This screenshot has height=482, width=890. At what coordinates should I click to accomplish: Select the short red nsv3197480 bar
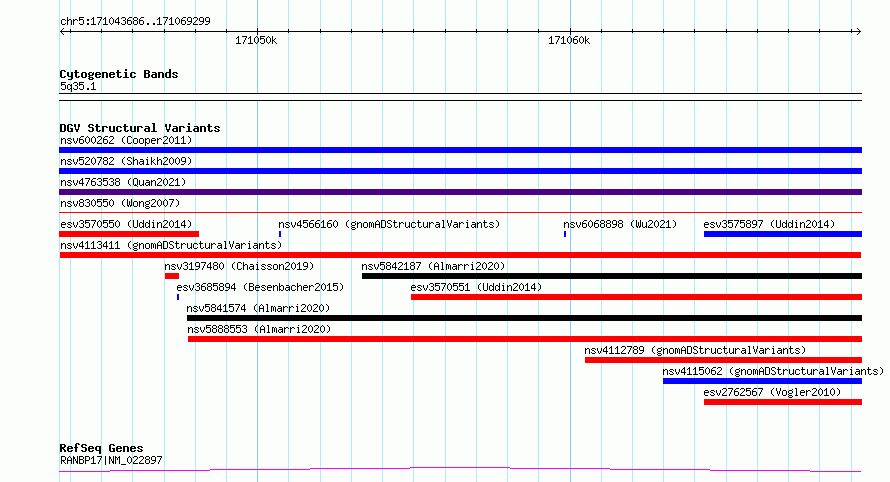172,276
